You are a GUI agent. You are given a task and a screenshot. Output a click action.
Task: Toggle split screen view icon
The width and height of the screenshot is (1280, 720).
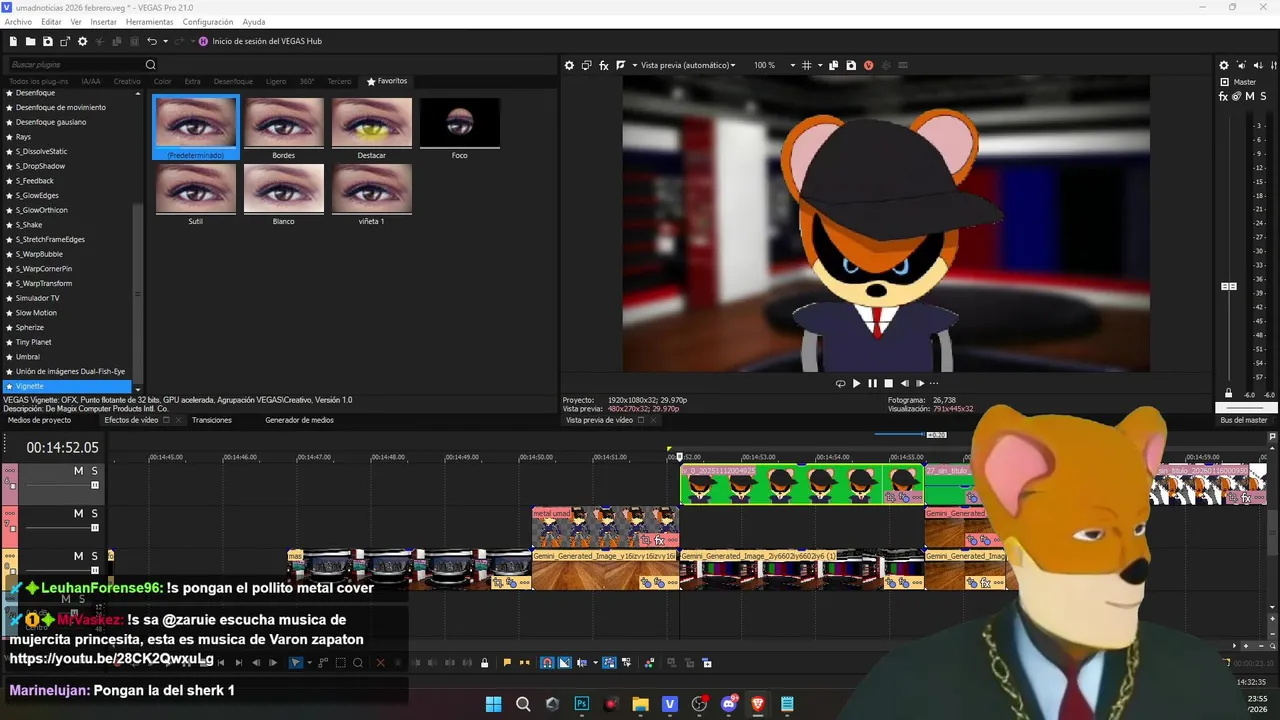click(x=621, y=65)
